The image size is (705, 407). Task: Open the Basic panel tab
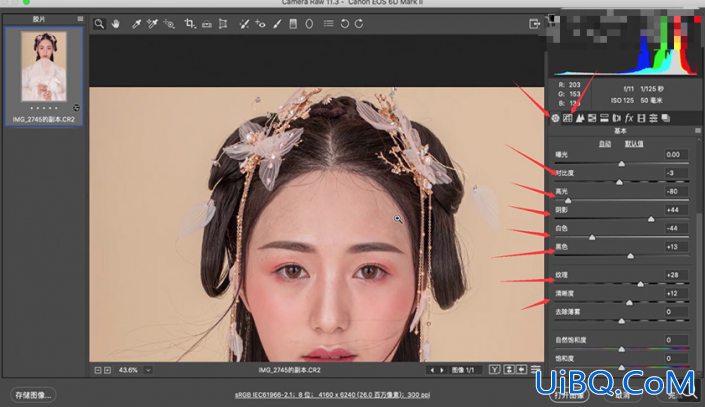coord(555,118)
